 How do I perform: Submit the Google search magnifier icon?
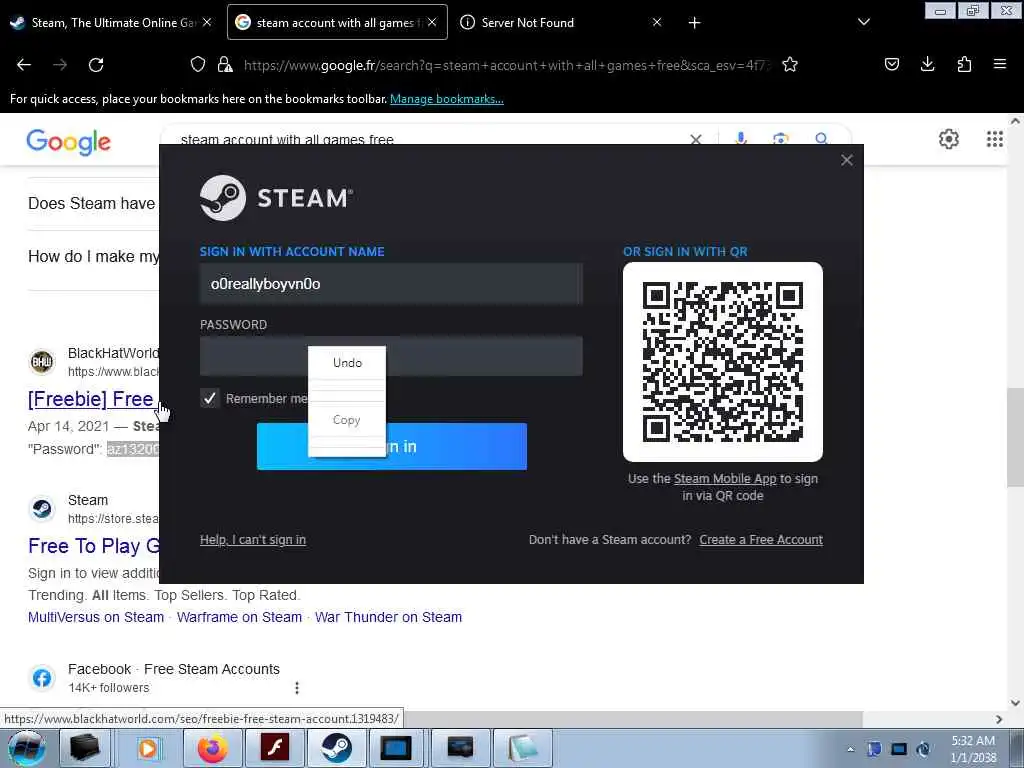[822, 139]
